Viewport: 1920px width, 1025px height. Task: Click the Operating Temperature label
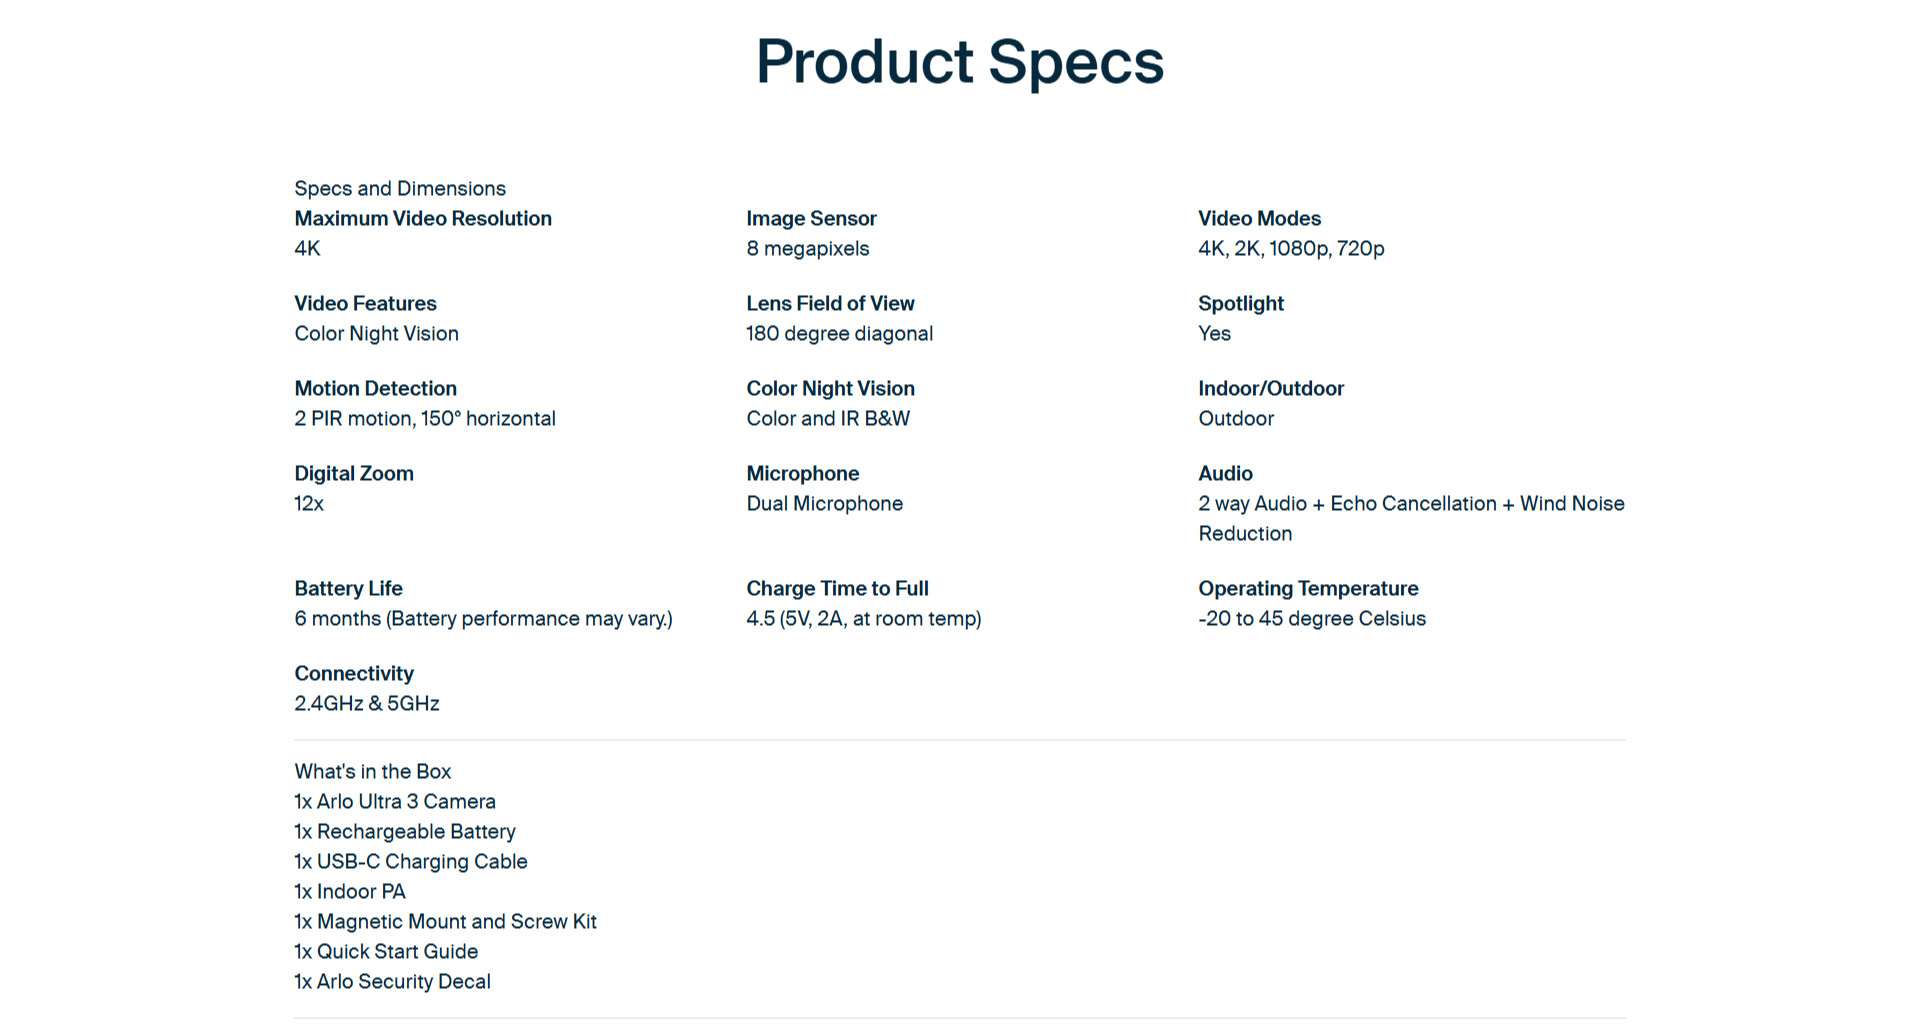1308,588
